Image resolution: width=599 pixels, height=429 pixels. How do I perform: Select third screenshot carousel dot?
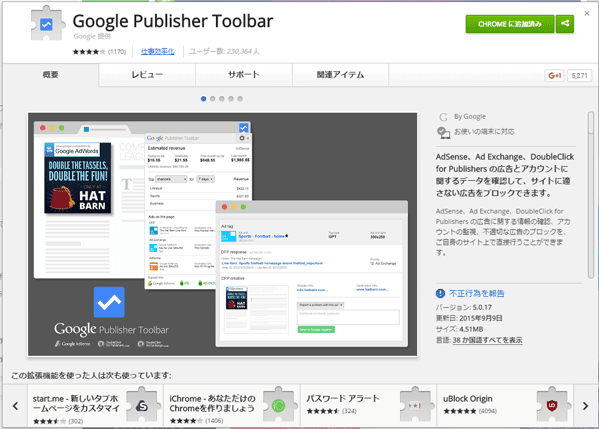point(222,99)
